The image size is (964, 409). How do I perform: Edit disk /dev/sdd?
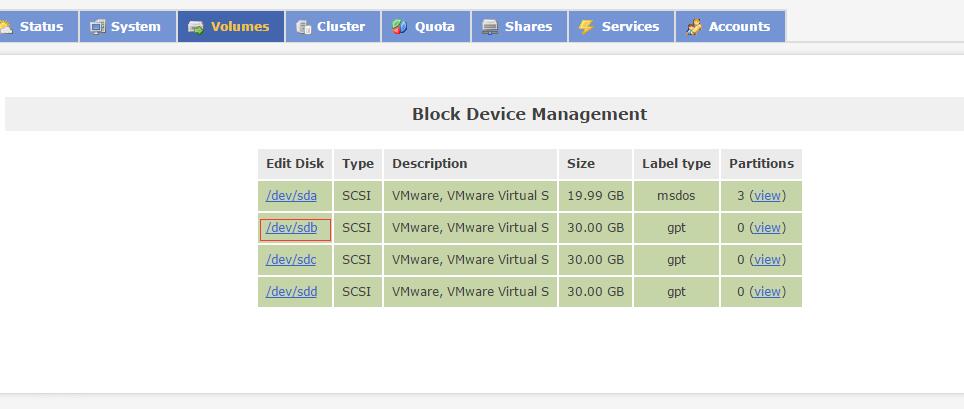click(291, 292)
